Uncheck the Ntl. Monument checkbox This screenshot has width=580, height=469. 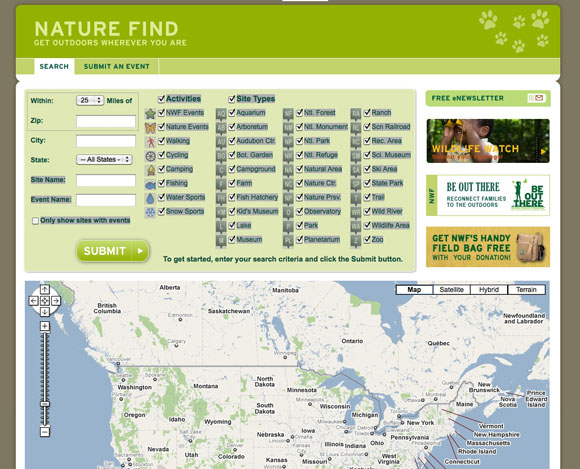click(299, 127)
